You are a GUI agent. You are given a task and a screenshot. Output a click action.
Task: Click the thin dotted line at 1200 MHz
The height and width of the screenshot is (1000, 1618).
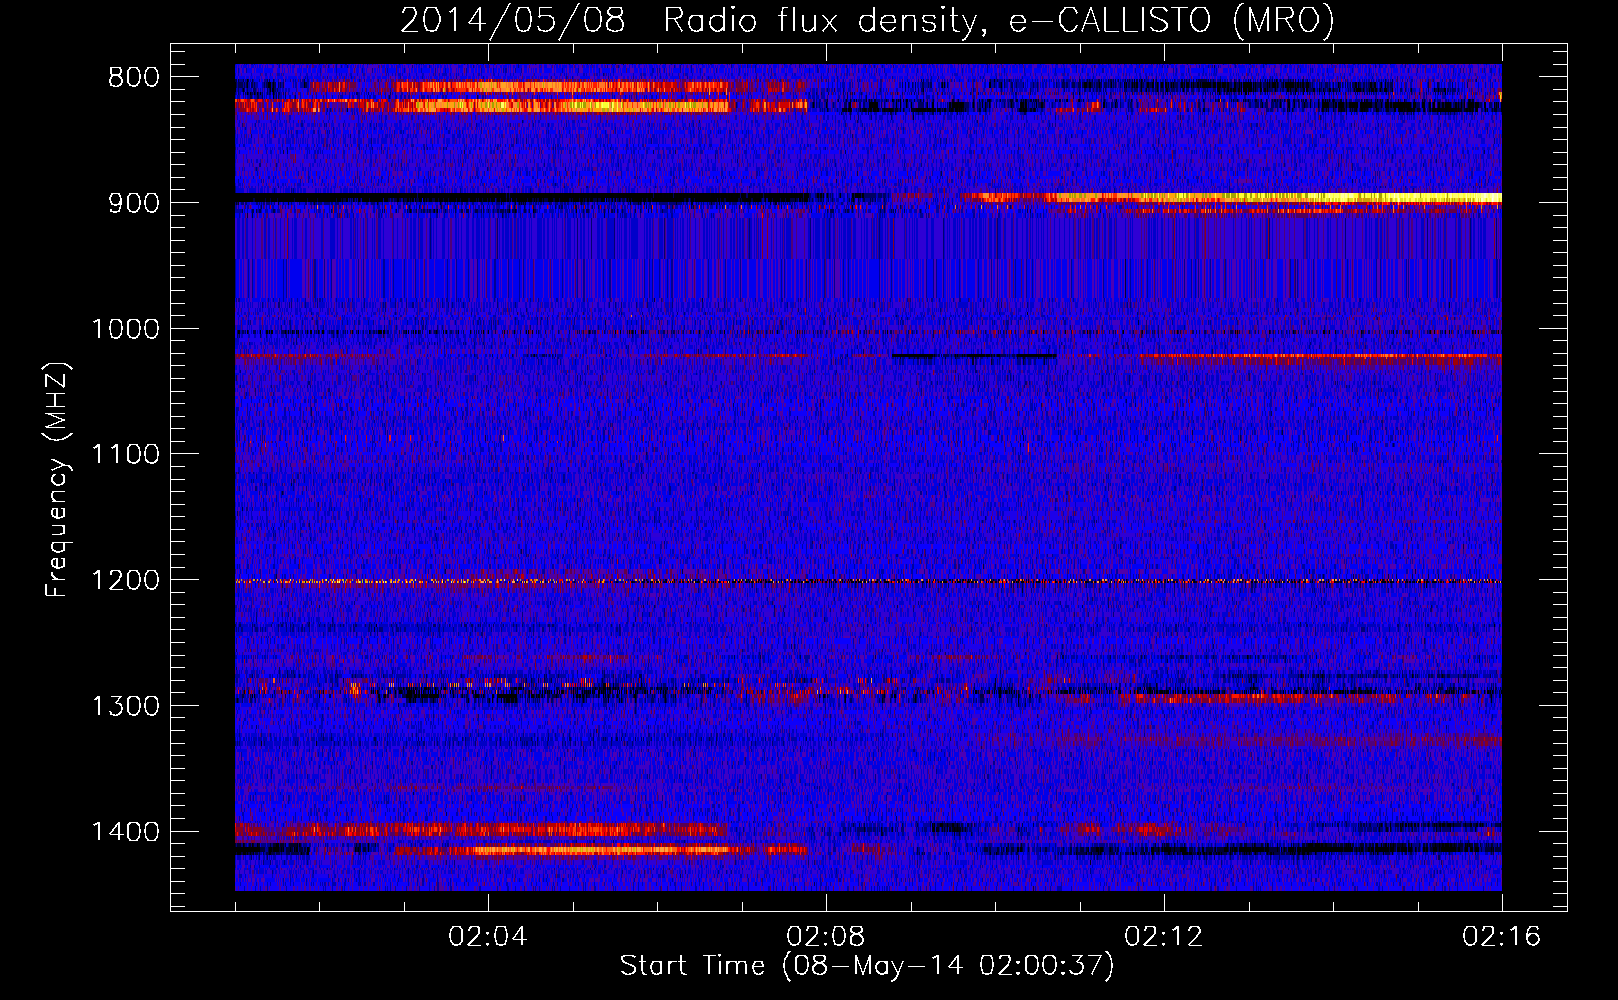pyautogui.click(x=868, y=581)
